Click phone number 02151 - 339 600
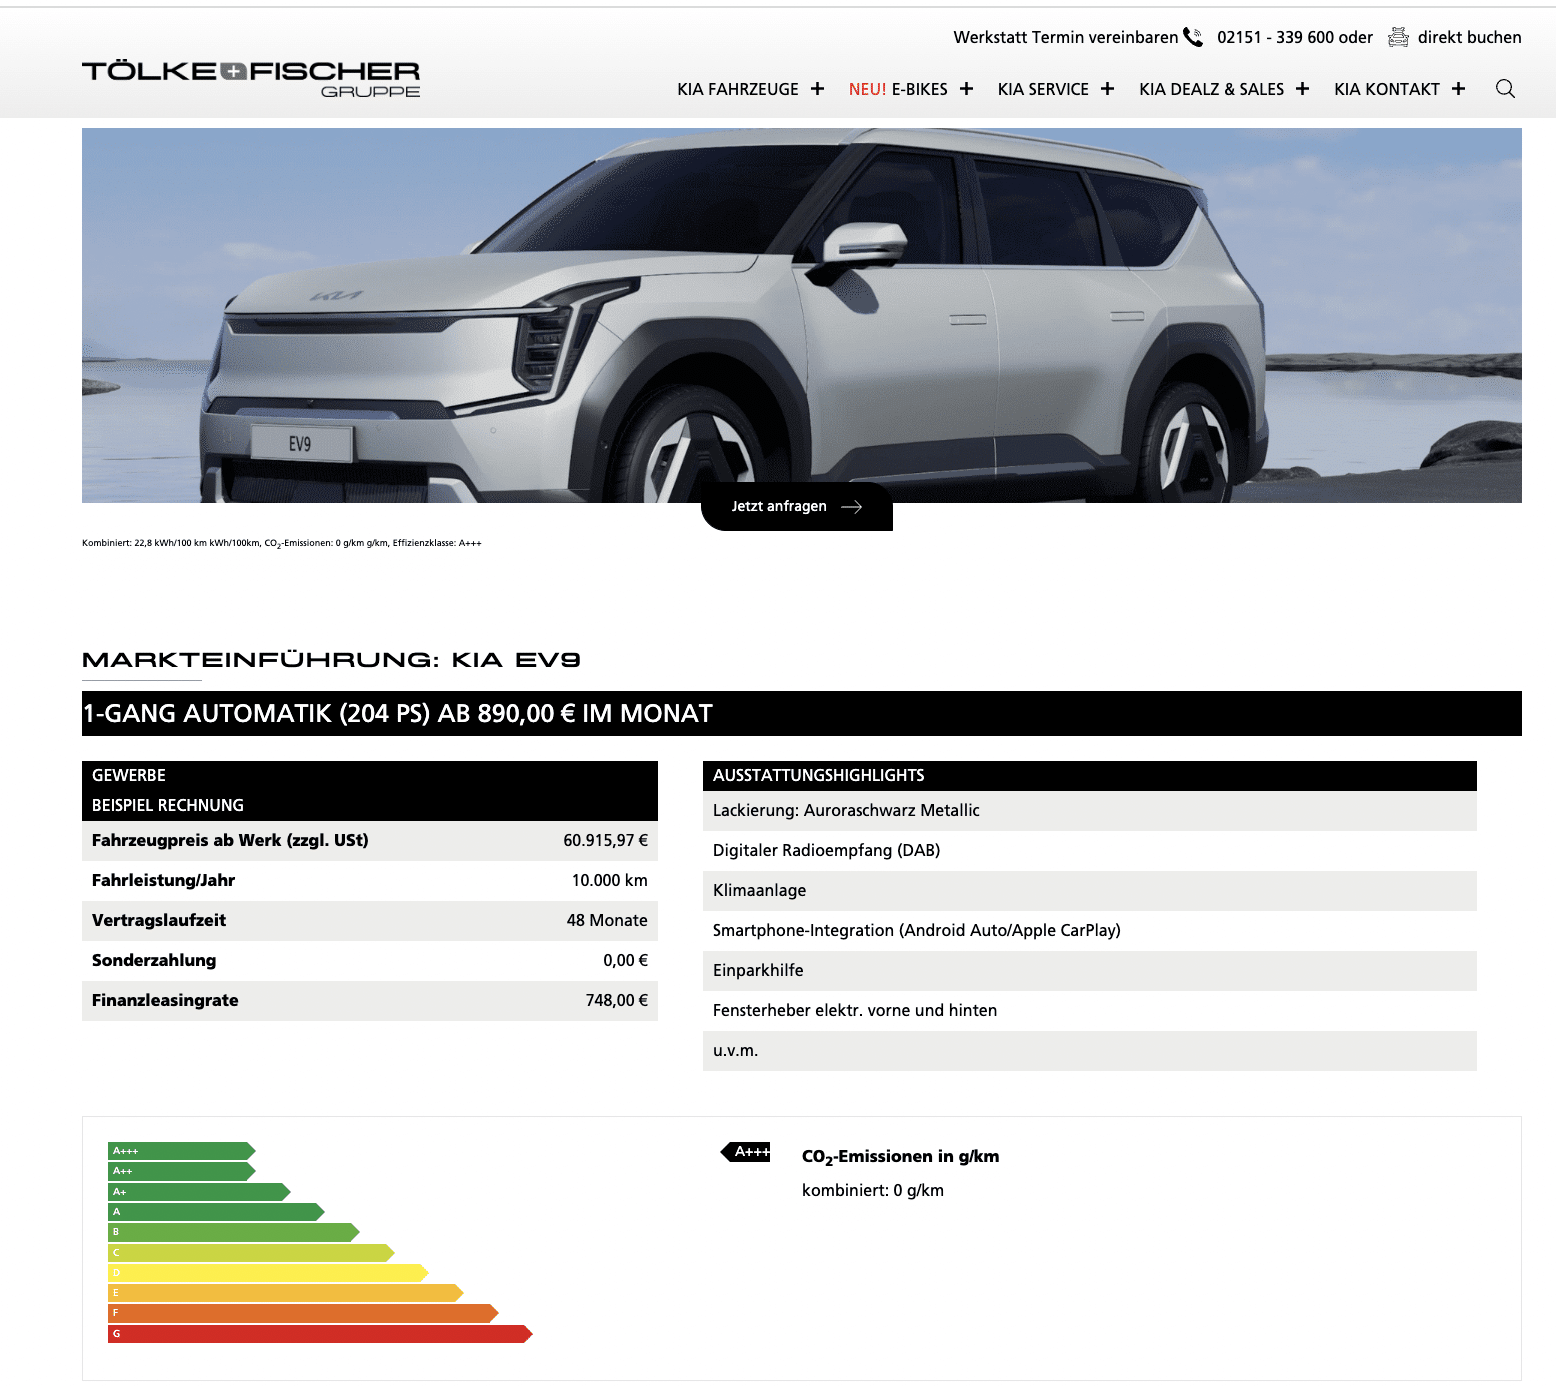 1276,37
